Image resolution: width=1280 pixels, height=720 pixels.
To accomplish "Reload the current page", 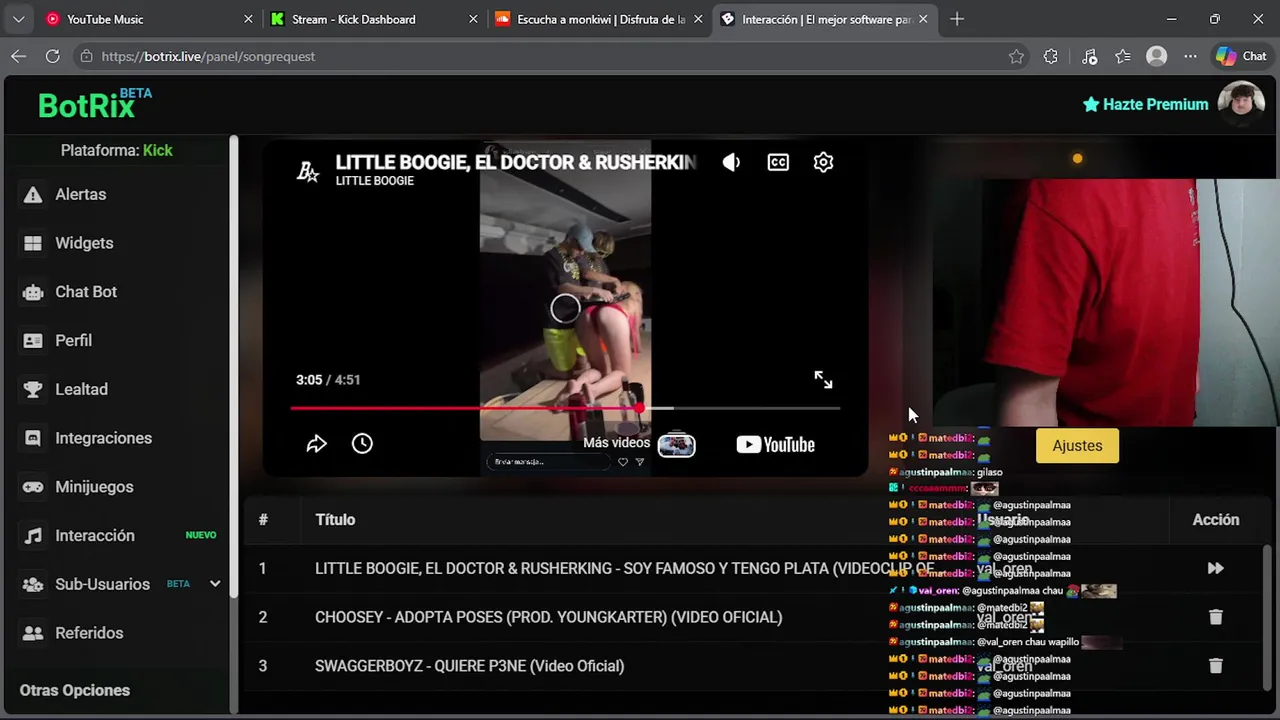I will click(x=52, y=56).
